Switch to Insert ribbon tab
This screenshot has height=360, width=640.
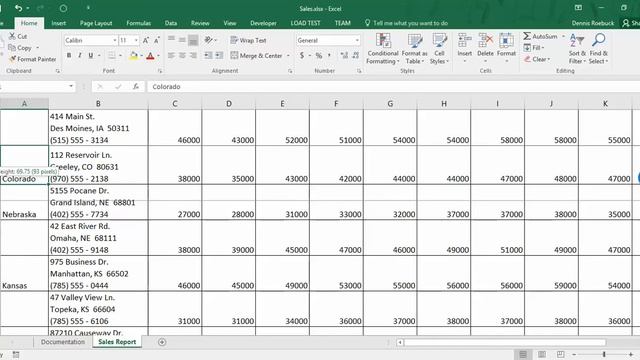59,23
